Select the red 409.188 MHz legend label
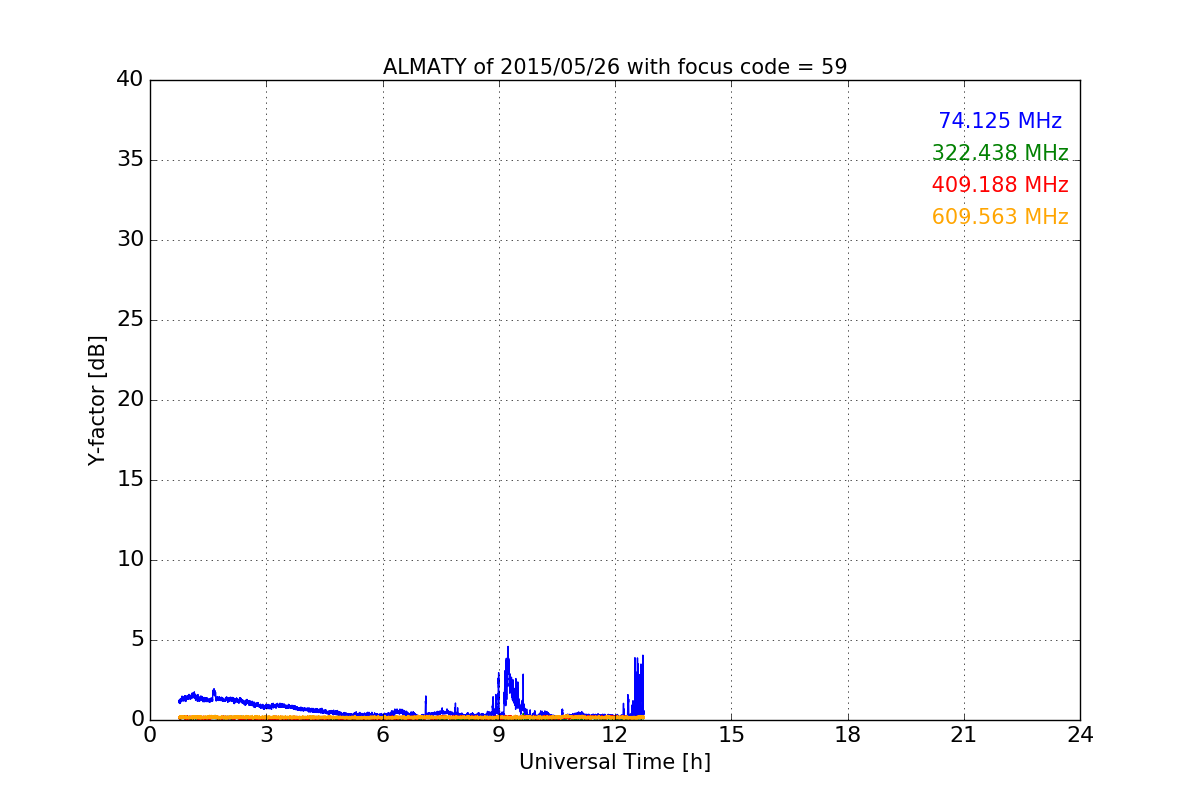 click(1000, 185)
